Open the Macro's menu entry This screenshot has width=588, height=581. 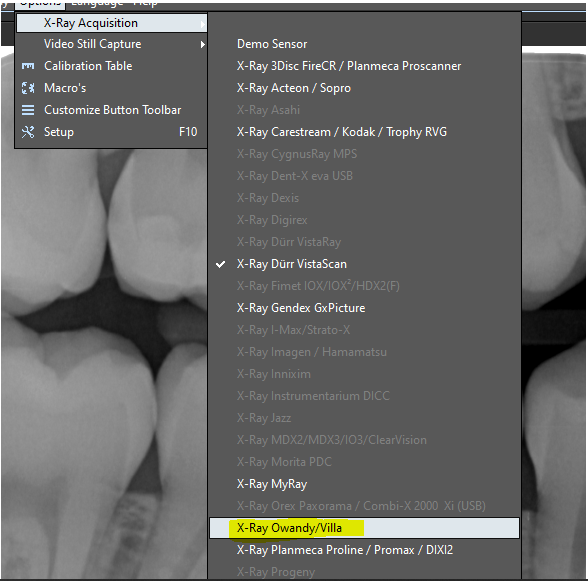(112, 88)
